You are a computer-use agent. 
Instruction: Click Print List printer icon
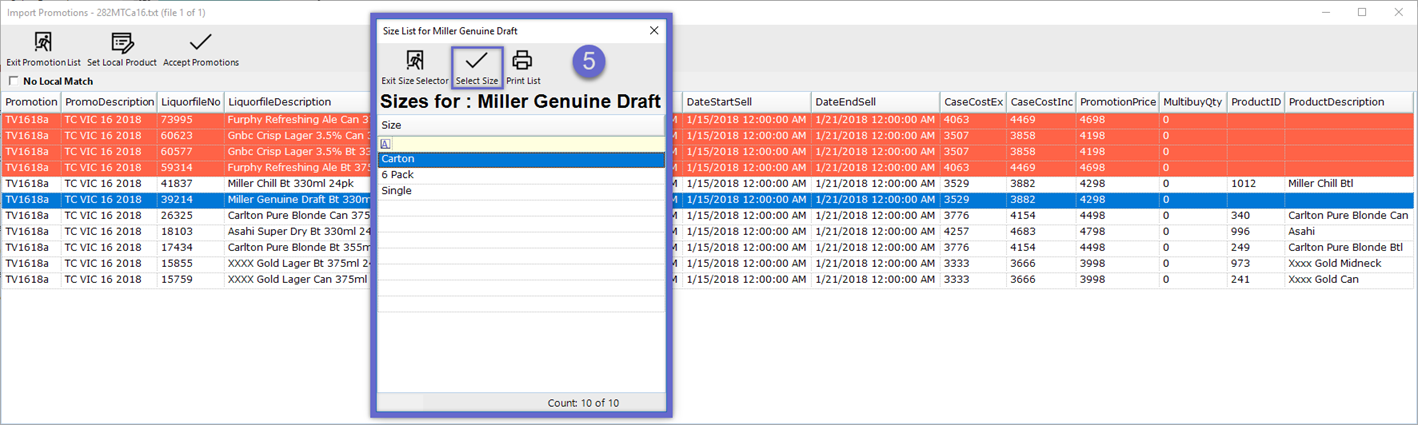coord(523,60)
